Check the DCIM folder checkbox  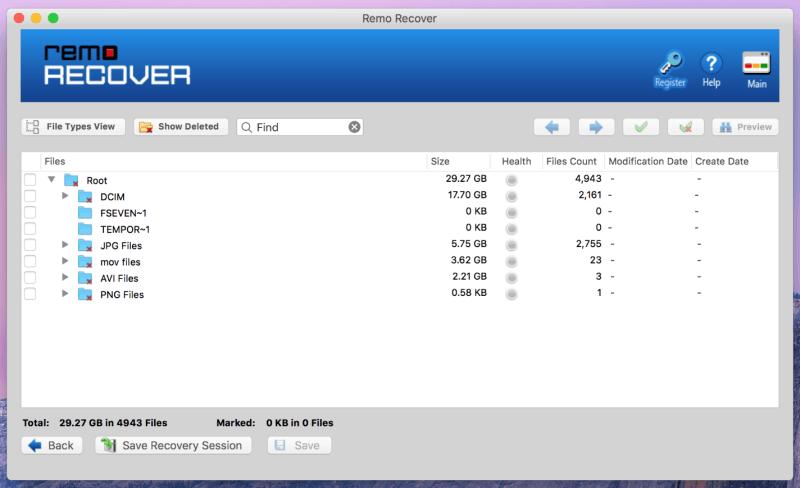tap(30, 196)
